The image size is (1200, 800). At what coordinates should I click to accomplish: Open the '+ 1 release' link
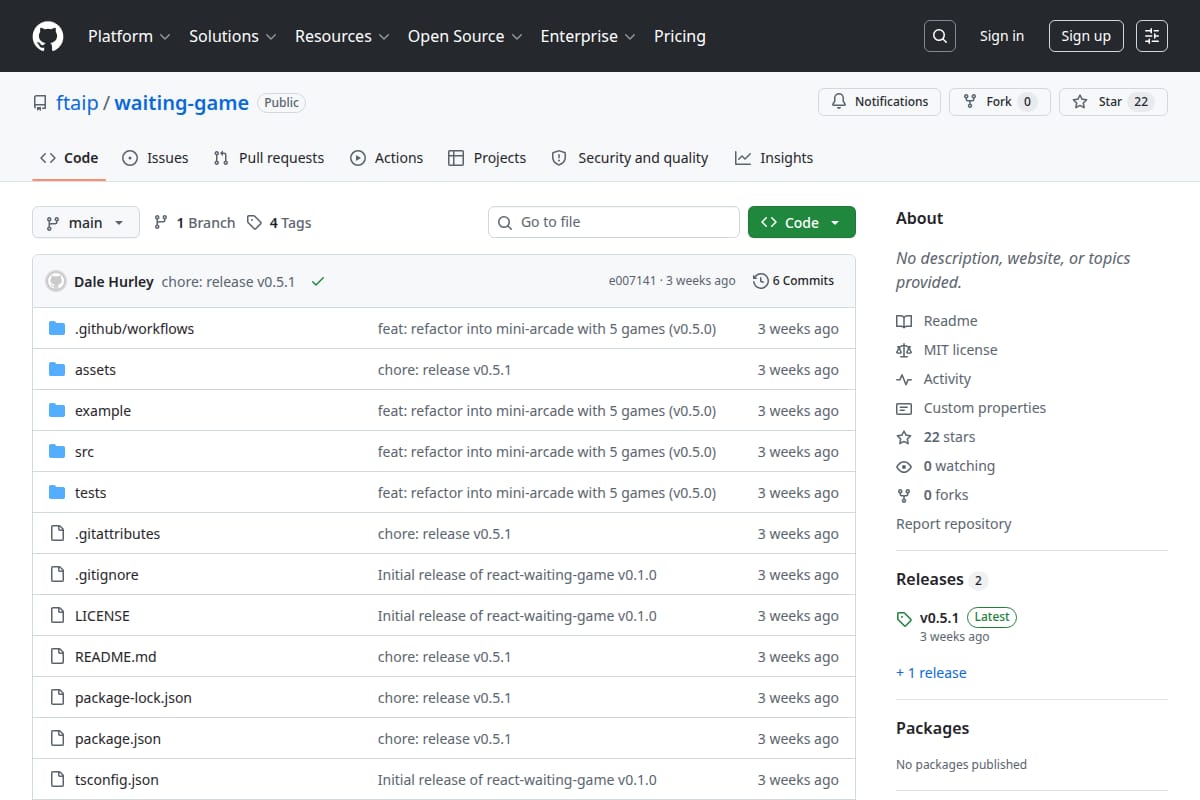point(931,673)
